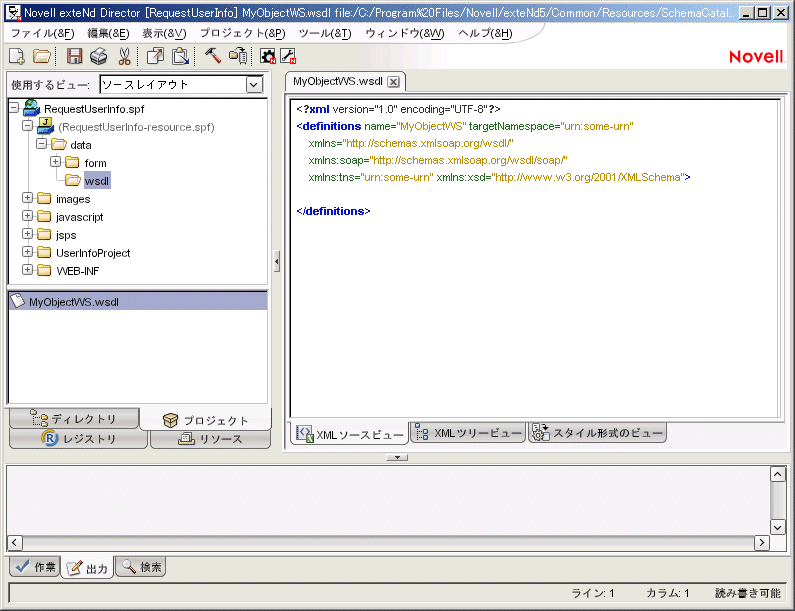Open the ウィンドウ menu
The width and height of the screenshot is (795, 611).
pos(405,33)
